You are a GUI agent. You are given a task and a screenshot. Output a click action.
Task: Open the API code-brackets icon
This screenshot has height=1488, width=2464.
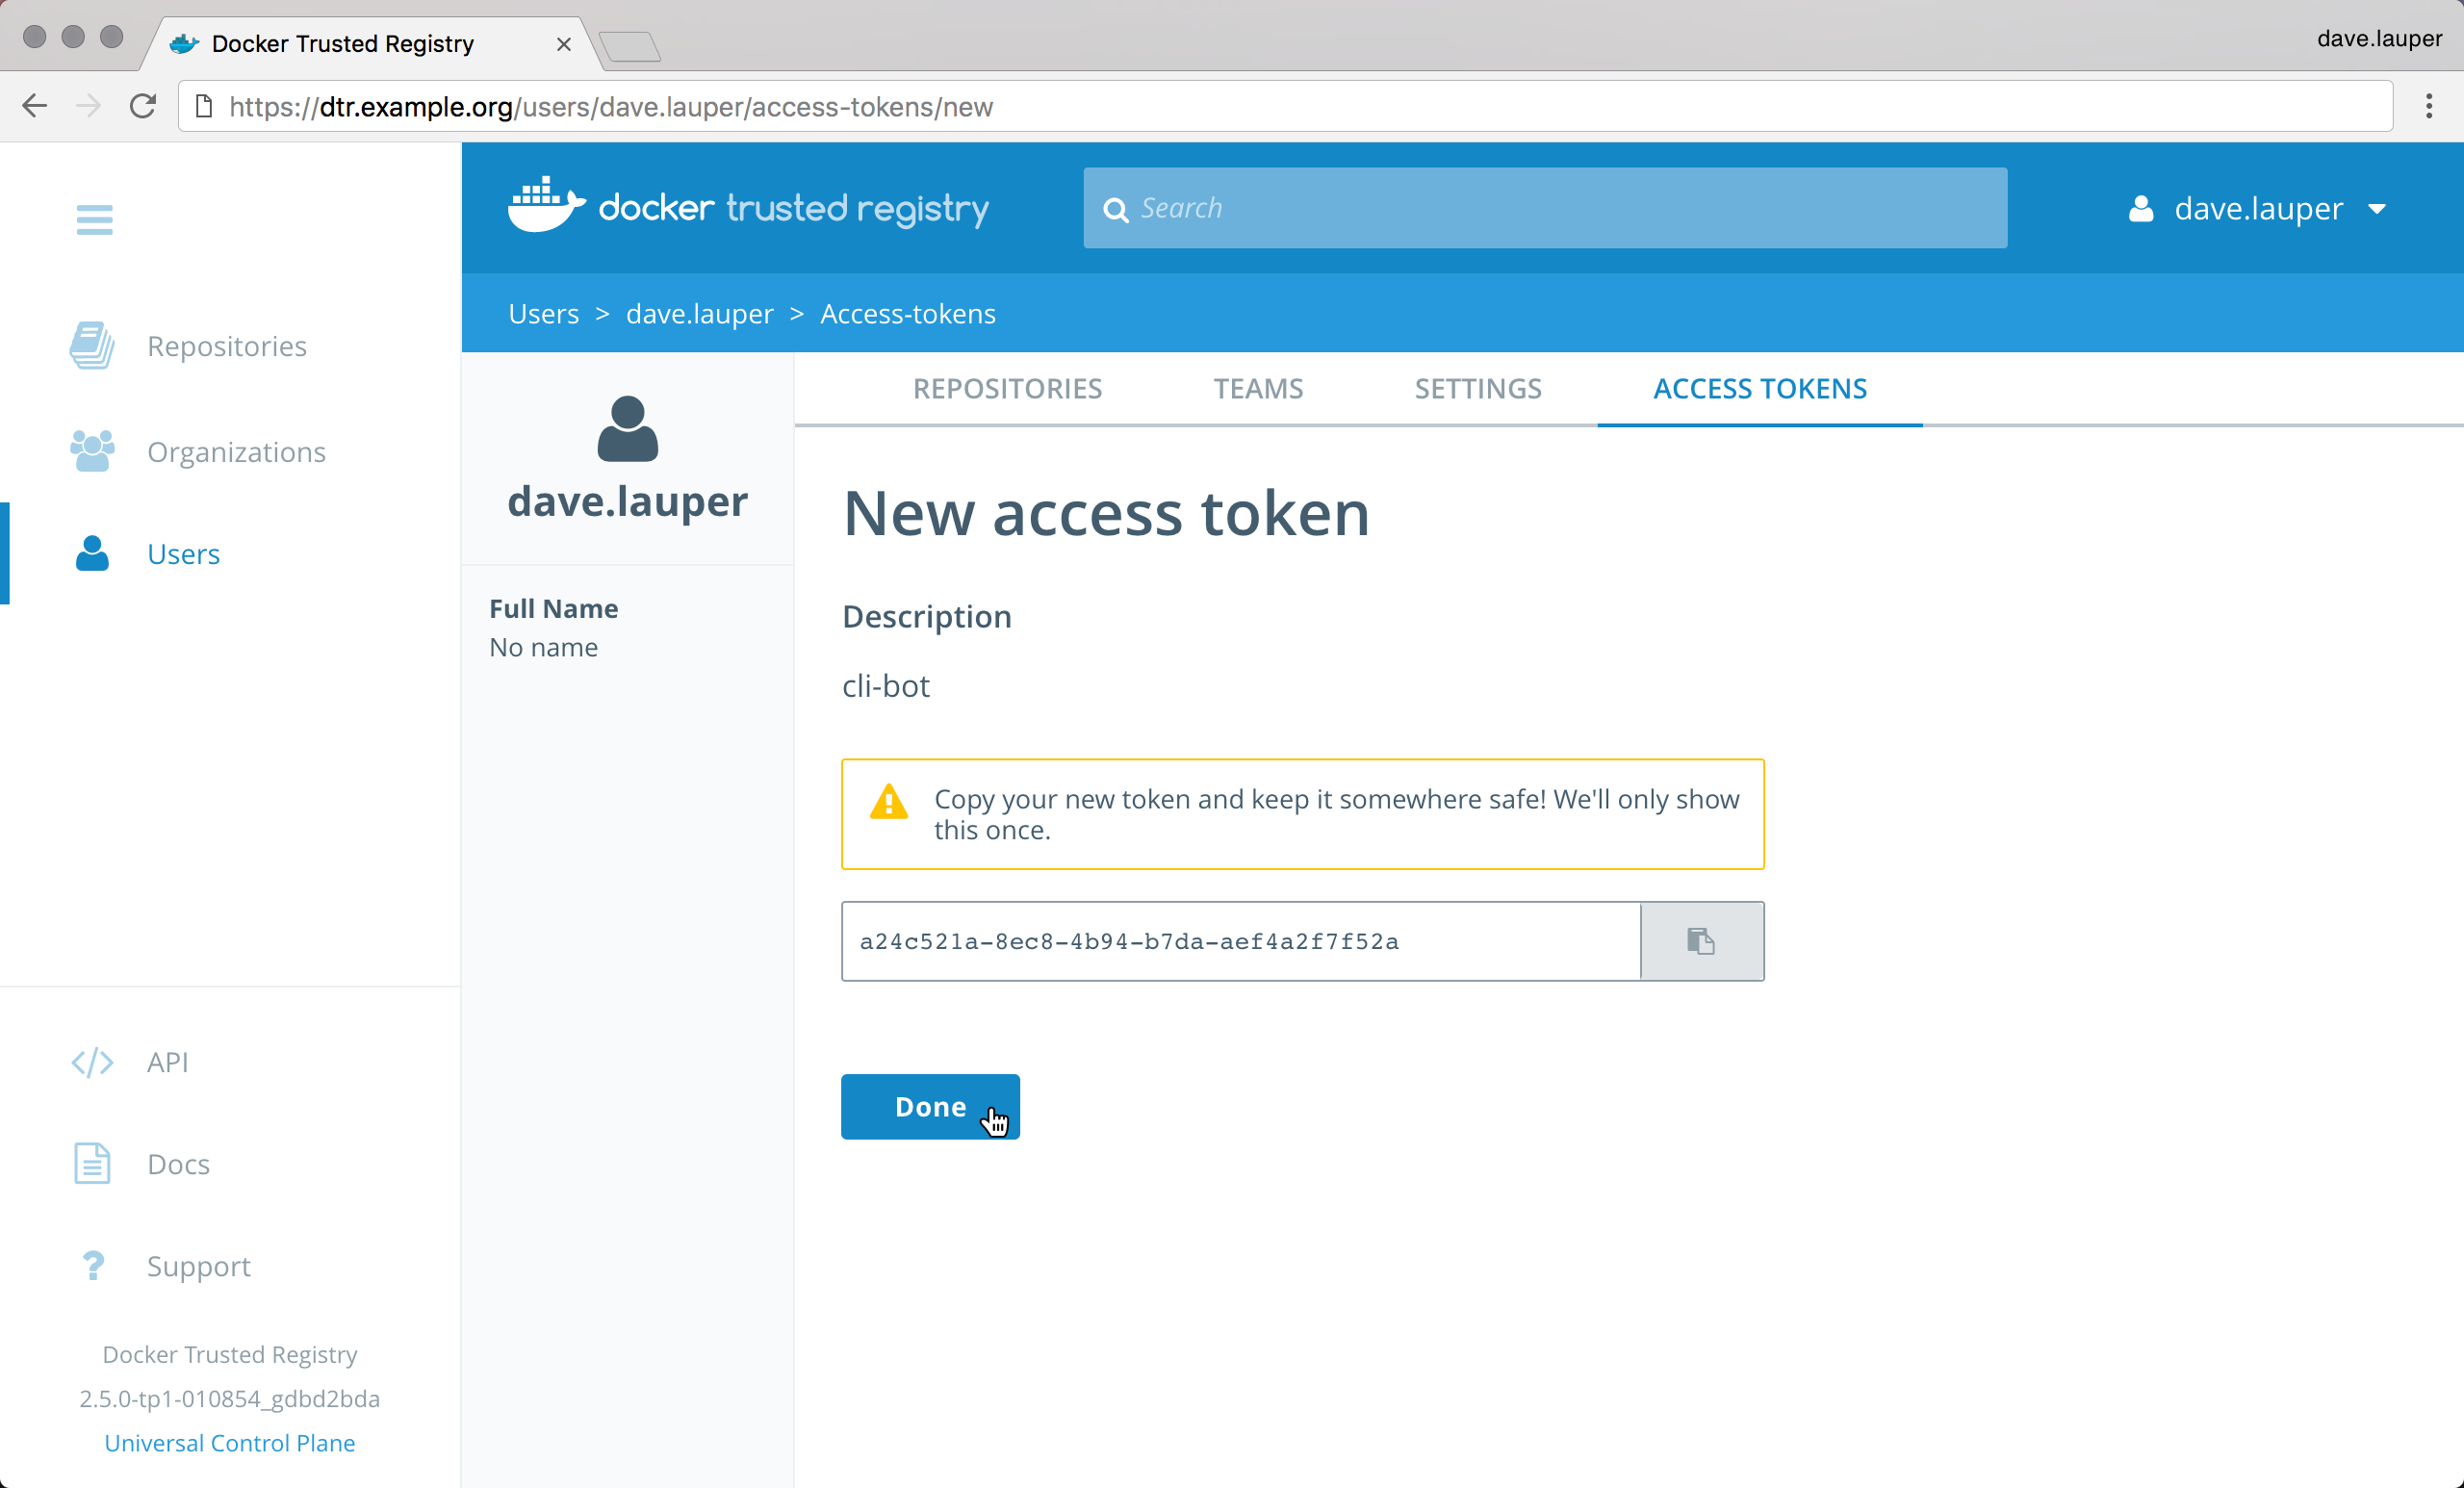click(92, 1061)
